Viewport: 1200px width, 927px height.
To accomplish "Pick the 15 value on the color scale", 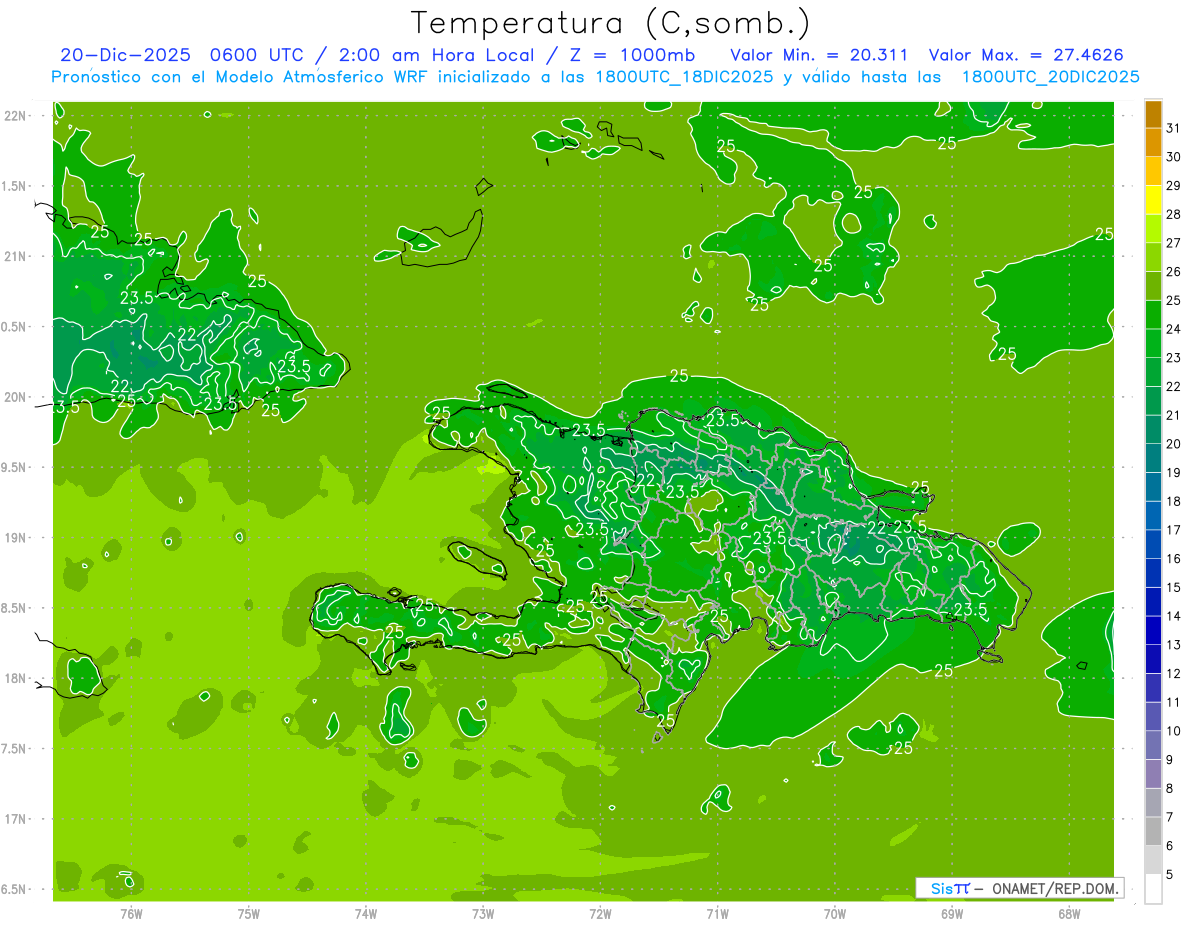I will [1173, 587].
